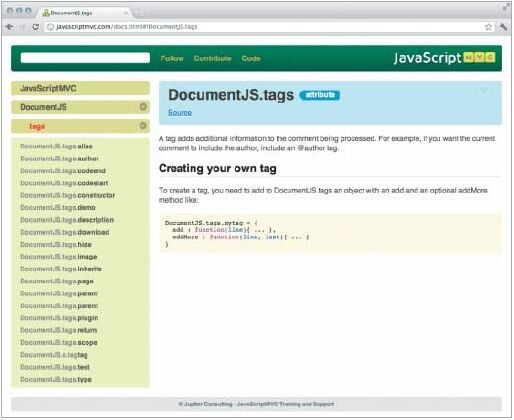This screenshot has height=420, width=514.
Task: Open the Contribute menu item
Action: 212,58
